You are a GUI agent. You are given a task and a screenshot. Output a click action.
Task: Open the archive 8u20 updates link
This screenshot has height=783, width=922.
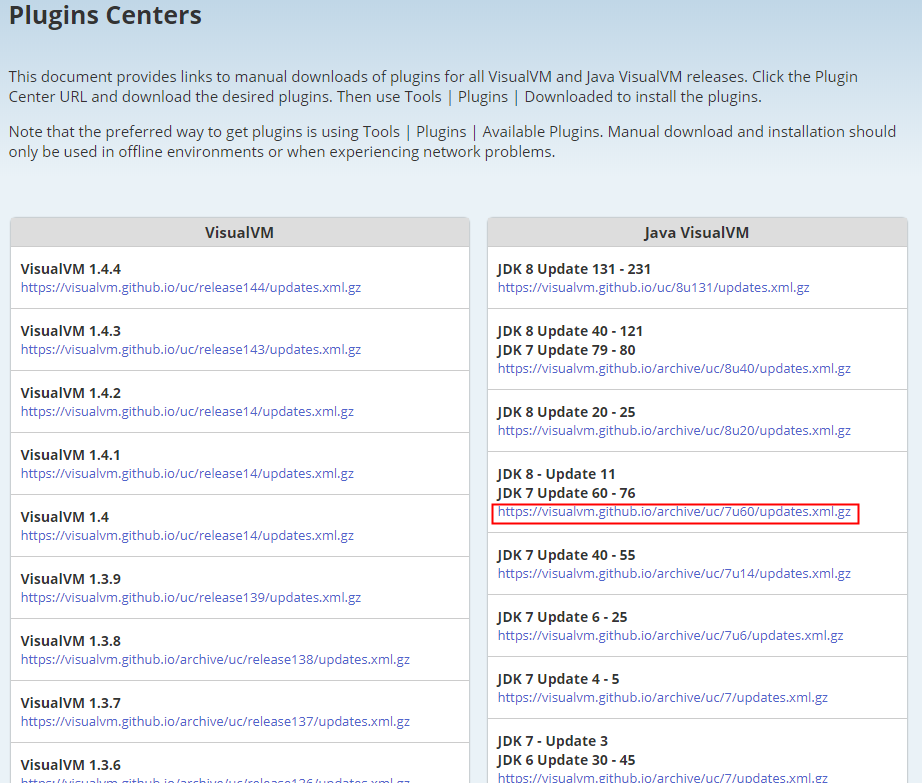tap(674, 430)
